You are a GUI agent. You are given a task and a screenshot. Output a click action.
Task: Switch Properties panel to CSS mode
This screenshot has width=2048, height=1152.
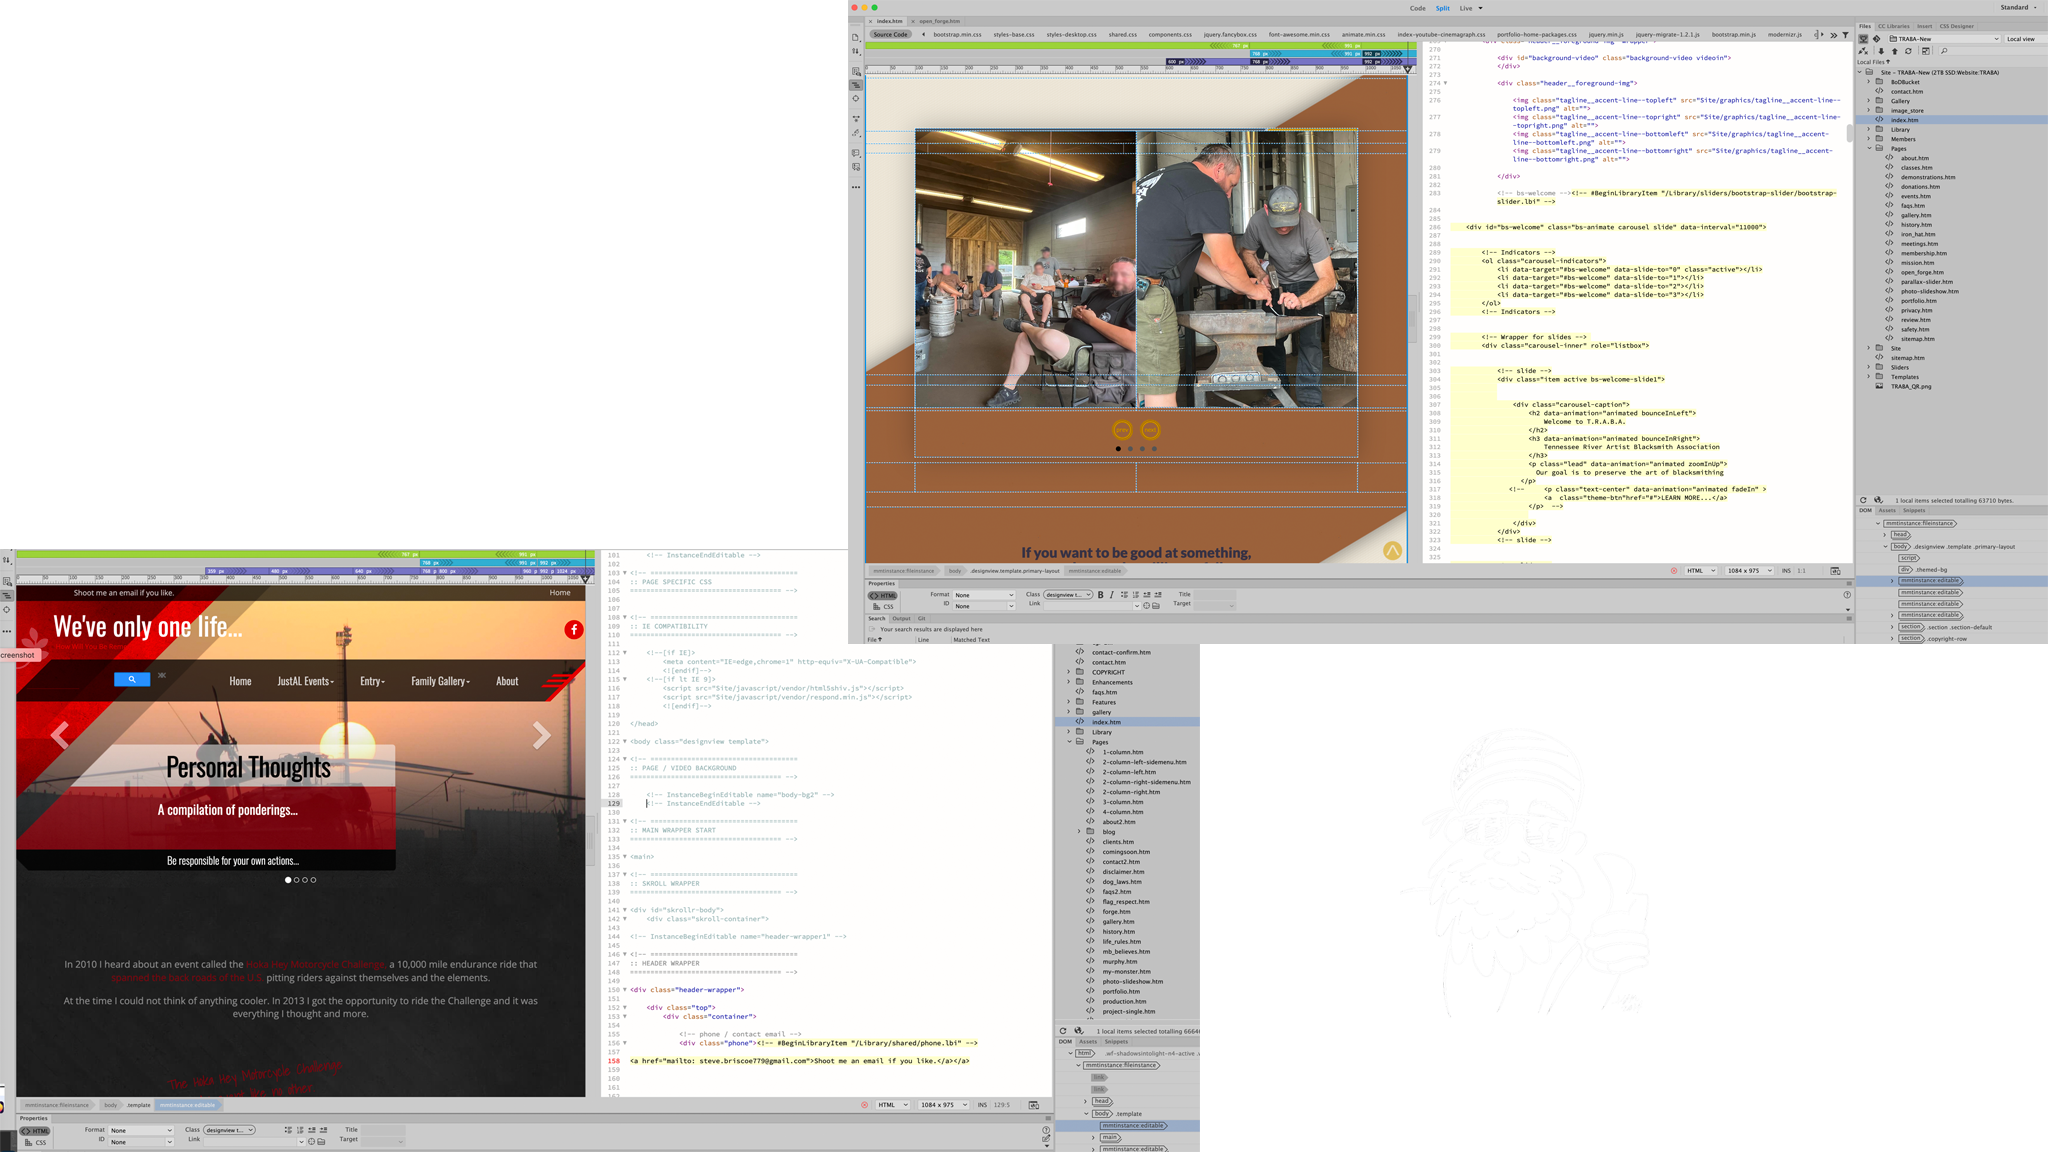tap(883, 607)
